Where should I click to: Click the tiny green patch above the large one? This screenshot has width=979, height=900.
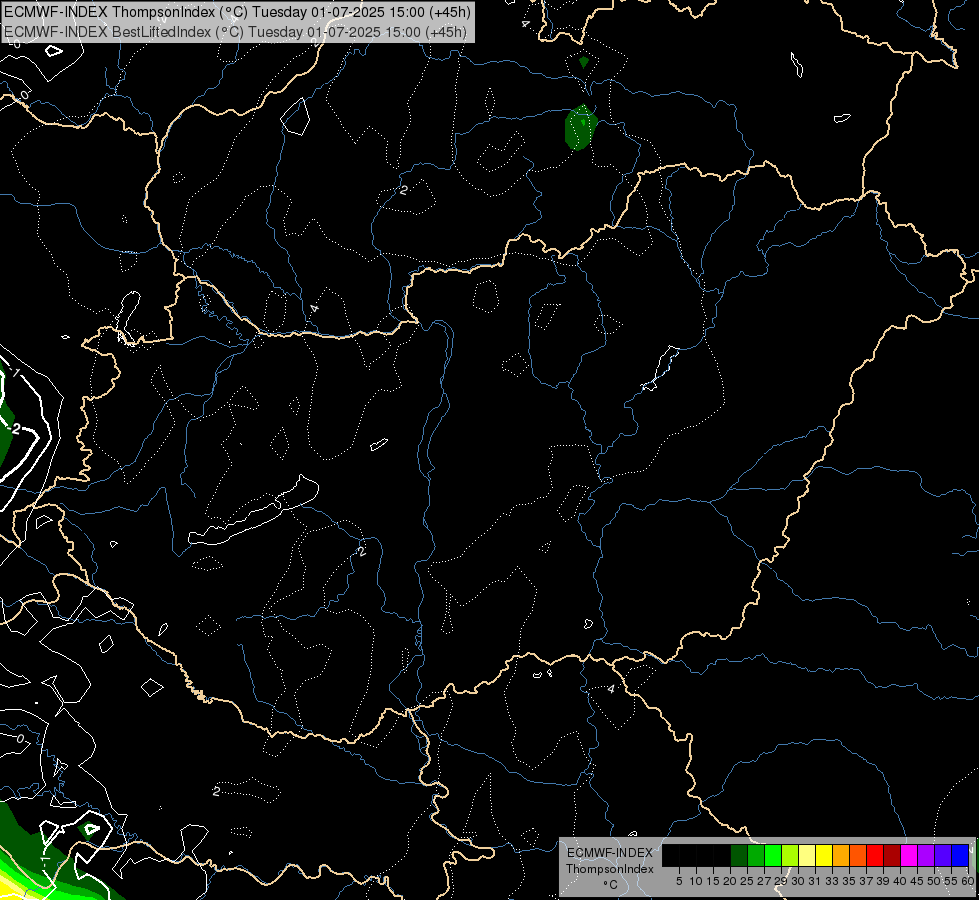[x=584, y=62]
